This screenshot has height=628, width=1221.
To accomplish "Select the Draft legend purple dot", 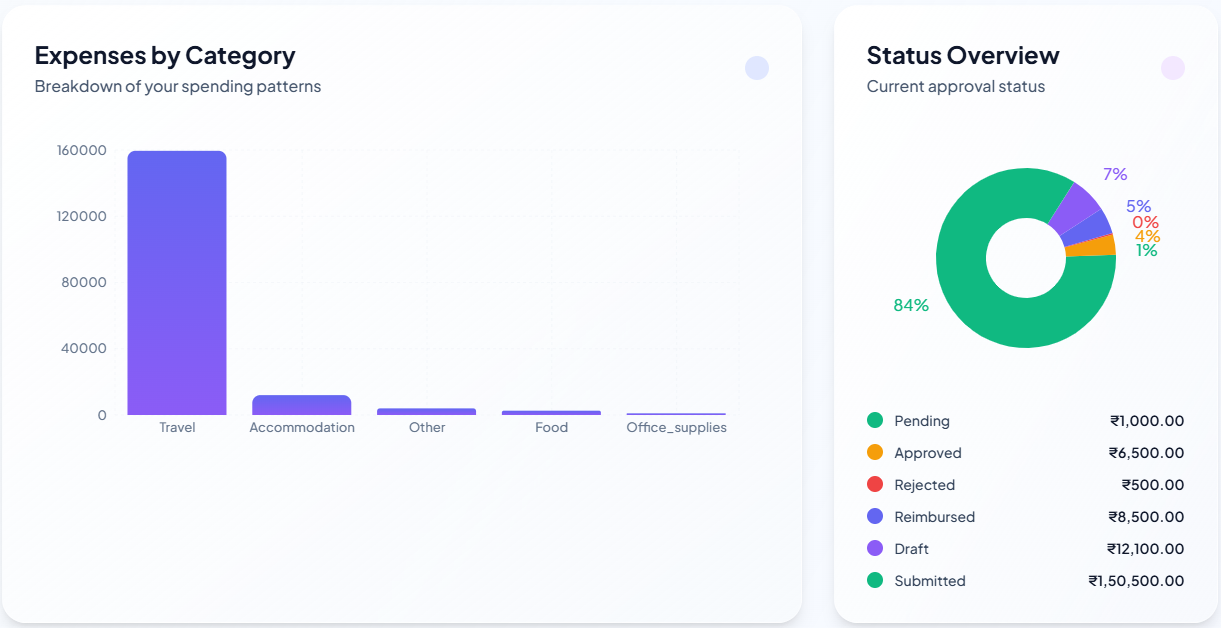I will [875, 549].
